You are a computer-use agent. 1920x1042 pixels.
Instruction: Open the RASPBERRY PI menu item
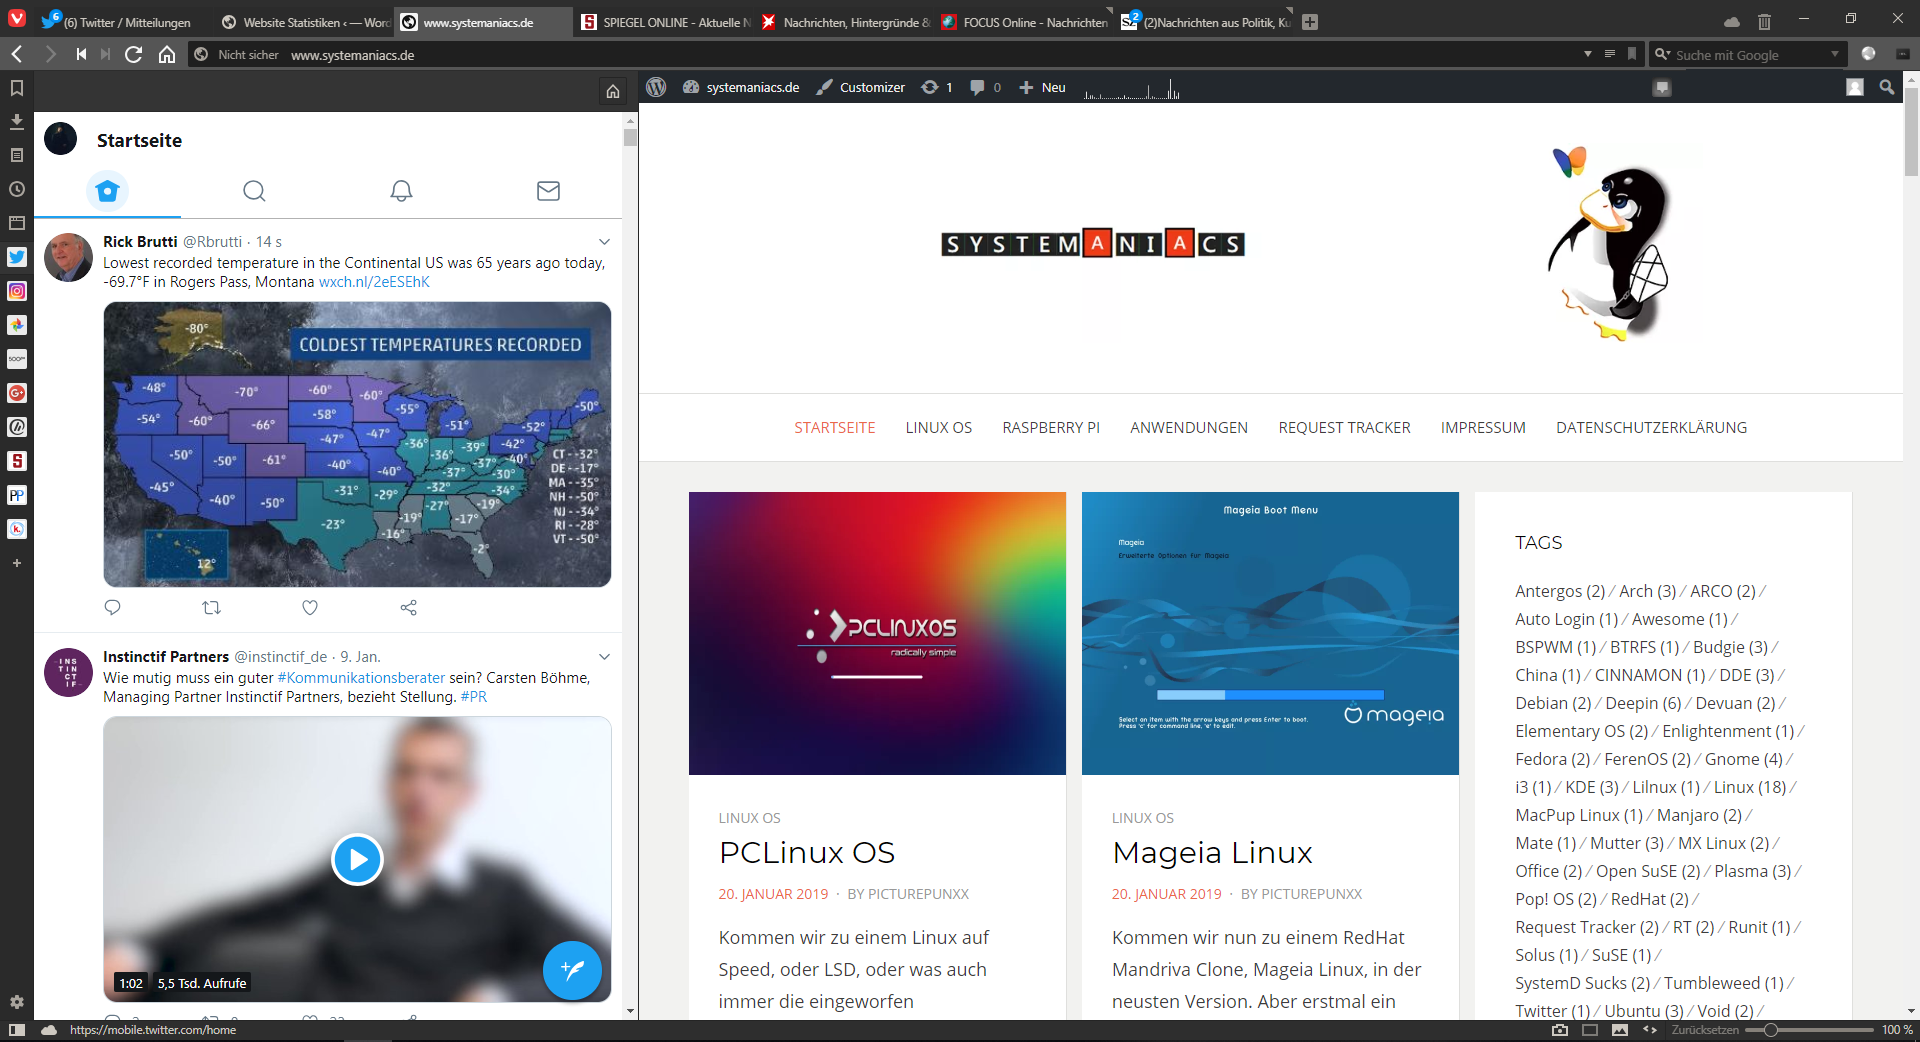pos(1051,428)
